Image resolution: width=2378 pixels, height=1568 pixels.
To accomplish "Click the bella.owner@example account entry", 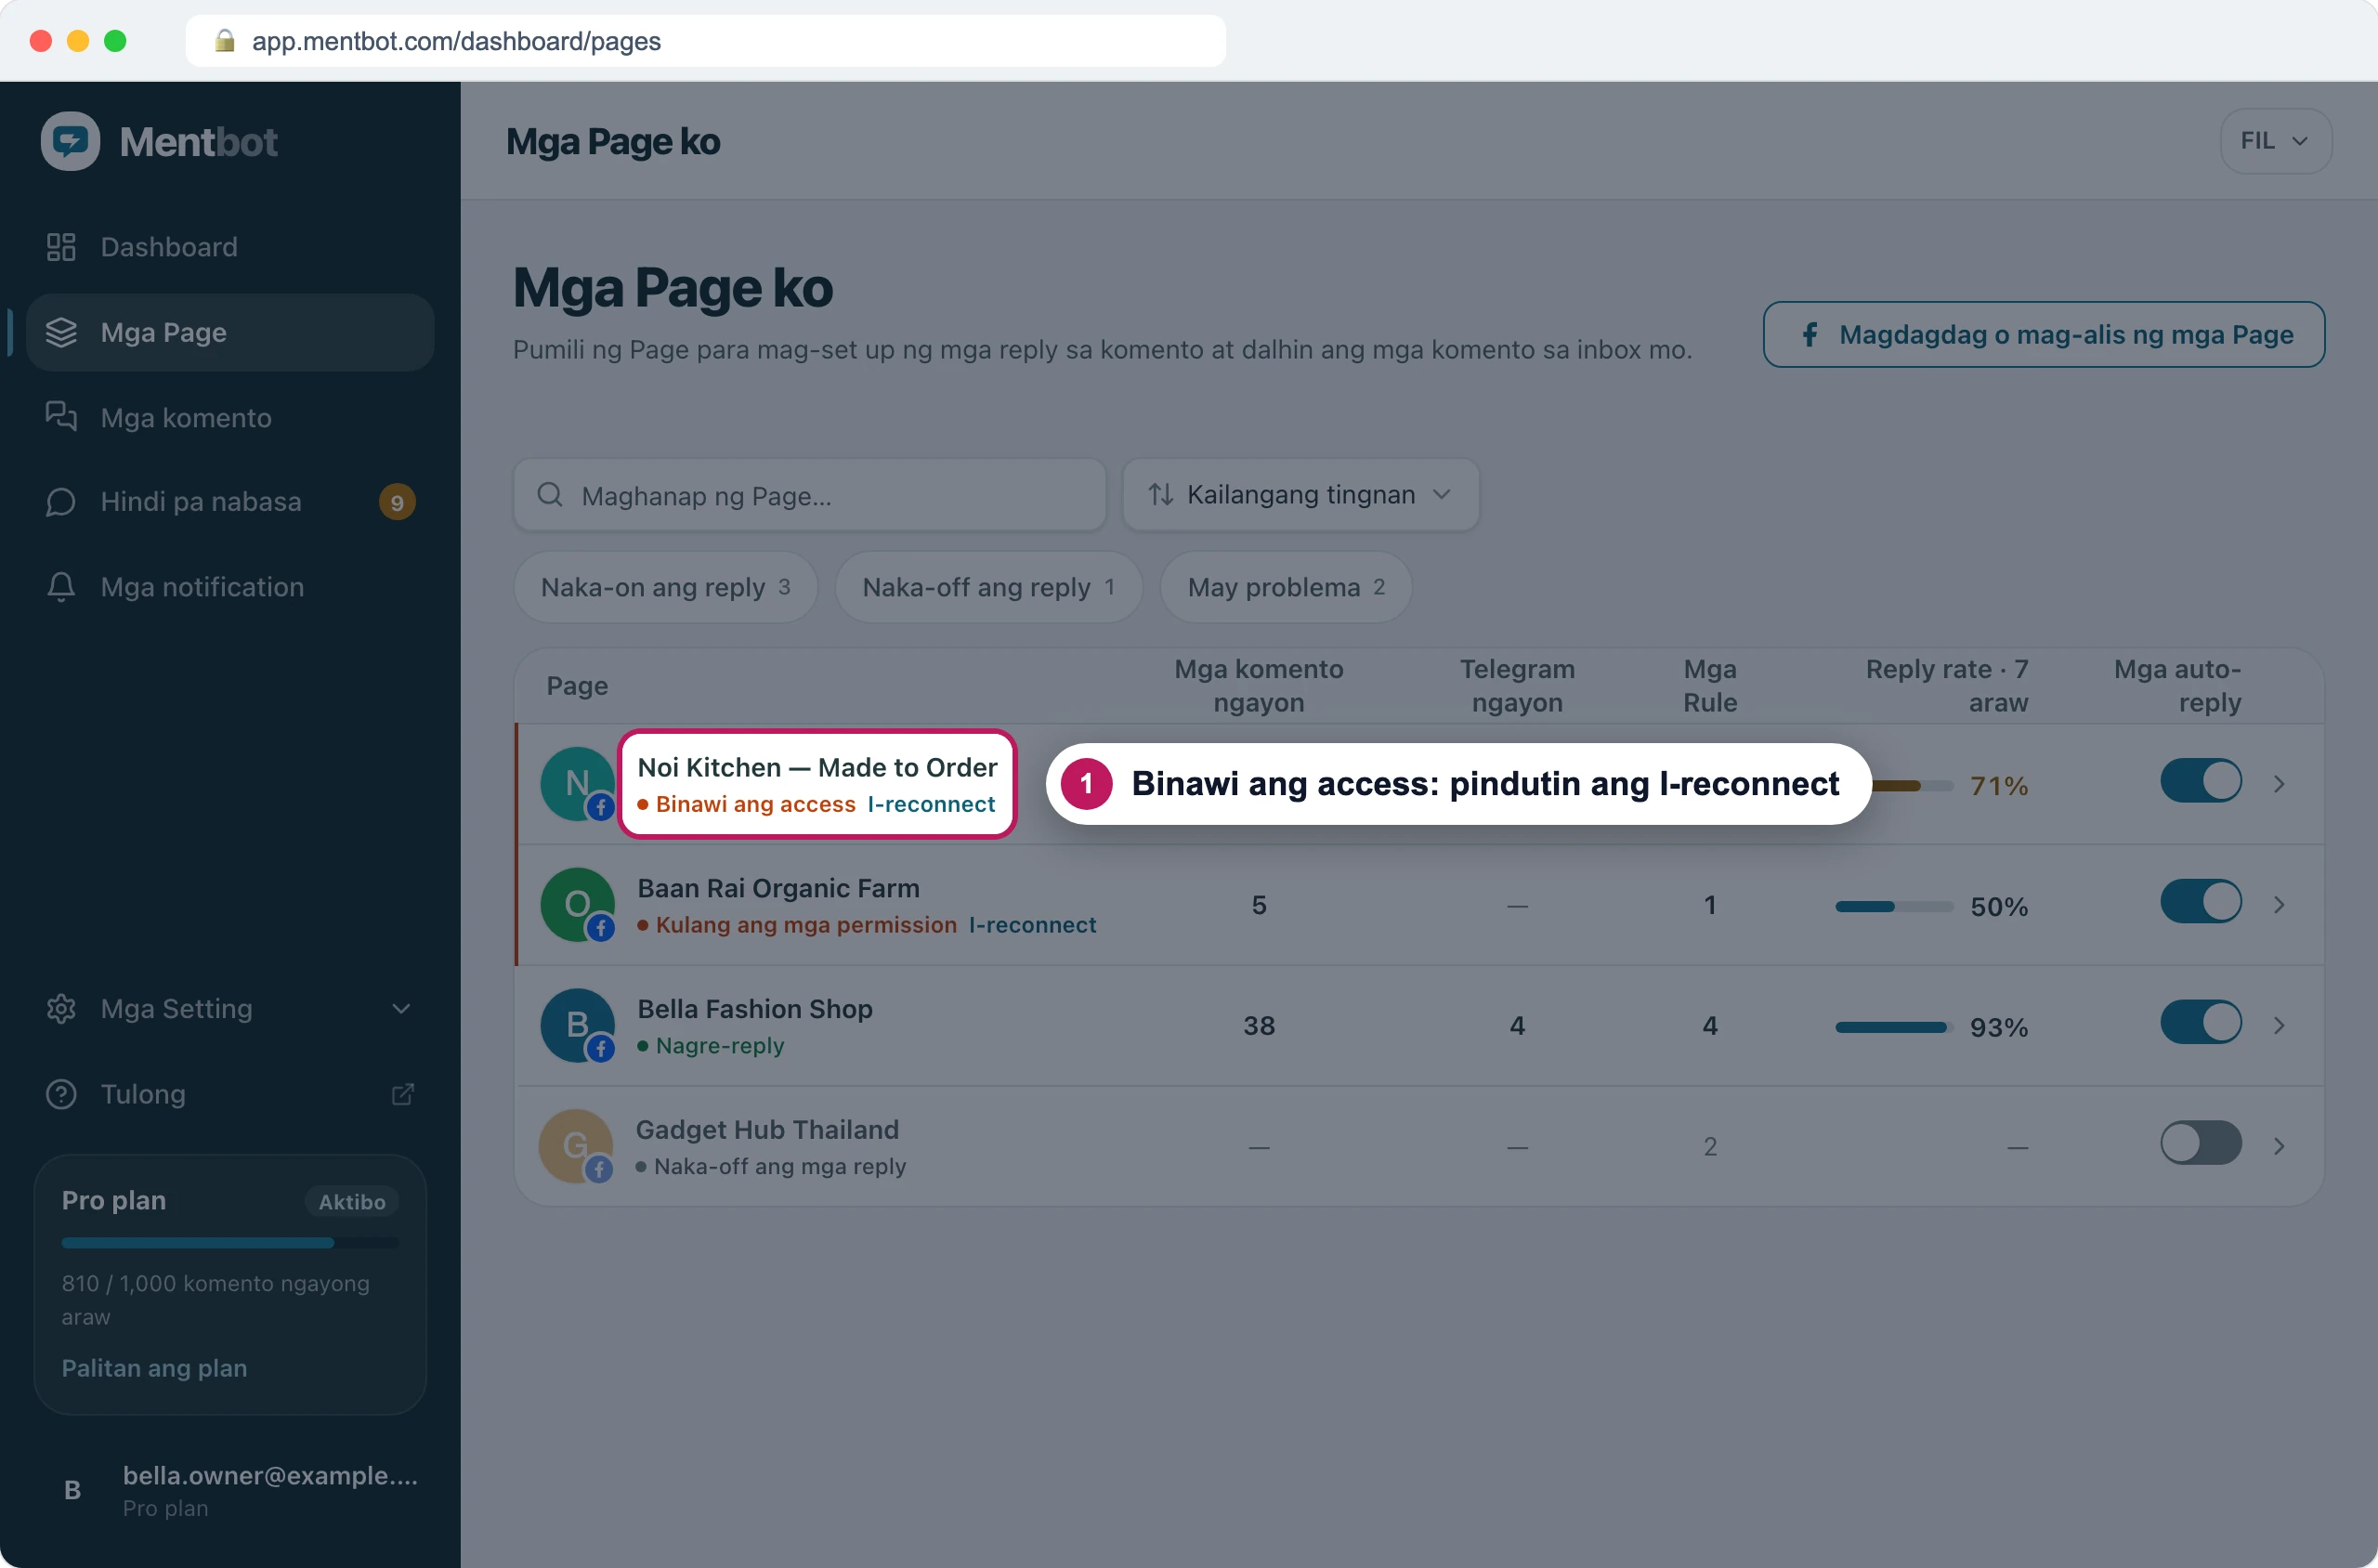I will [x=230, y=1490].
